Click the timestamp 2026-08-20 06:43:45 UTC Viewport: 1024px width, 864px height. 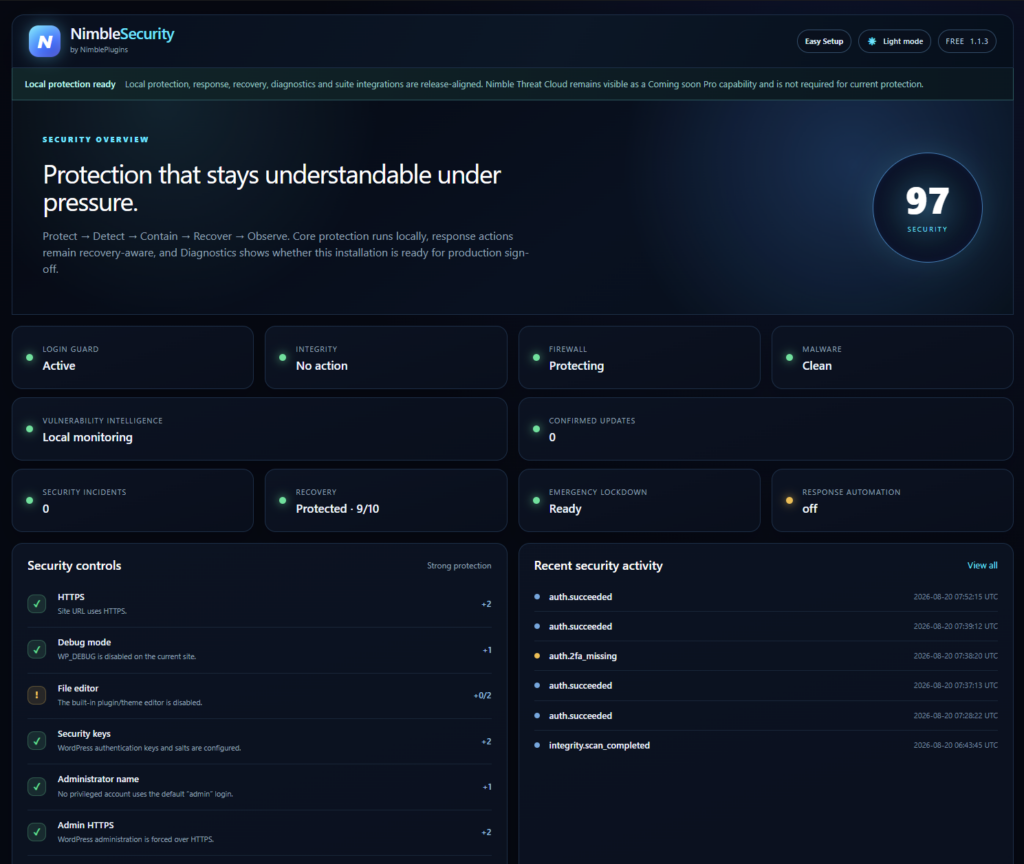point(955,745)
